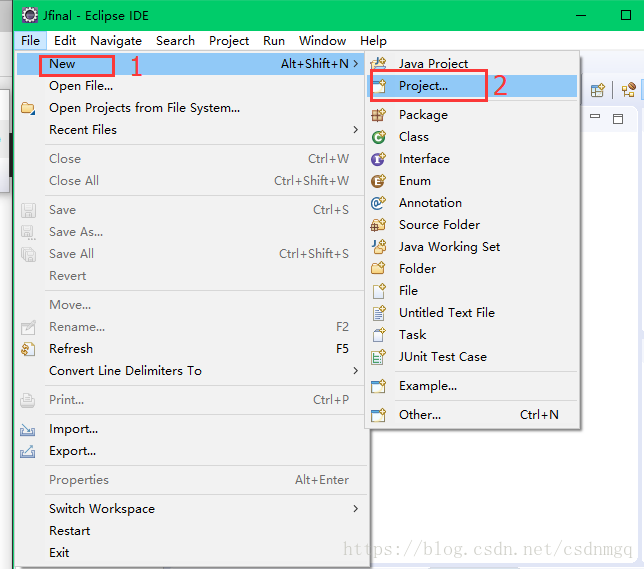Expand the New submenu arrow

(356, 64)
